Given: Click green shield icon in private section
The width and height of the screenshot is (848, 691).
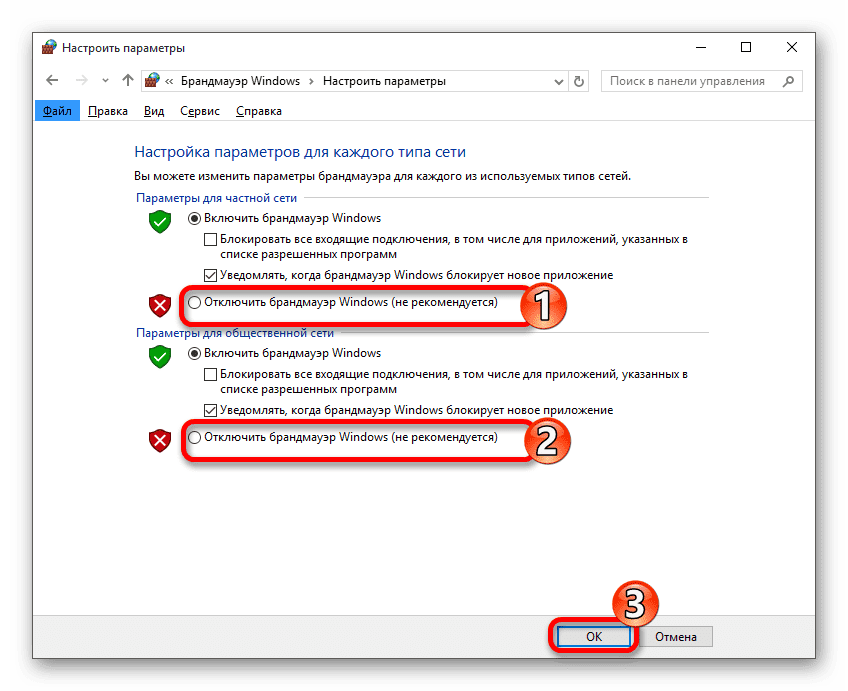Looking at the screenshot, I should click(160, 222).
